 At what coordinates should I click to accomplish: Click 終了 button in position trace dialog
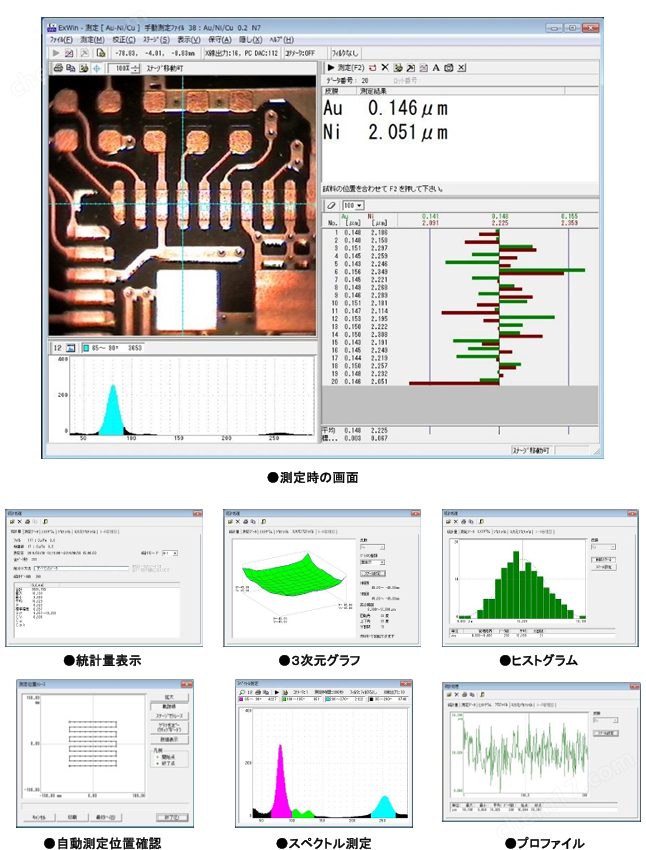click(x=172, y=817)
